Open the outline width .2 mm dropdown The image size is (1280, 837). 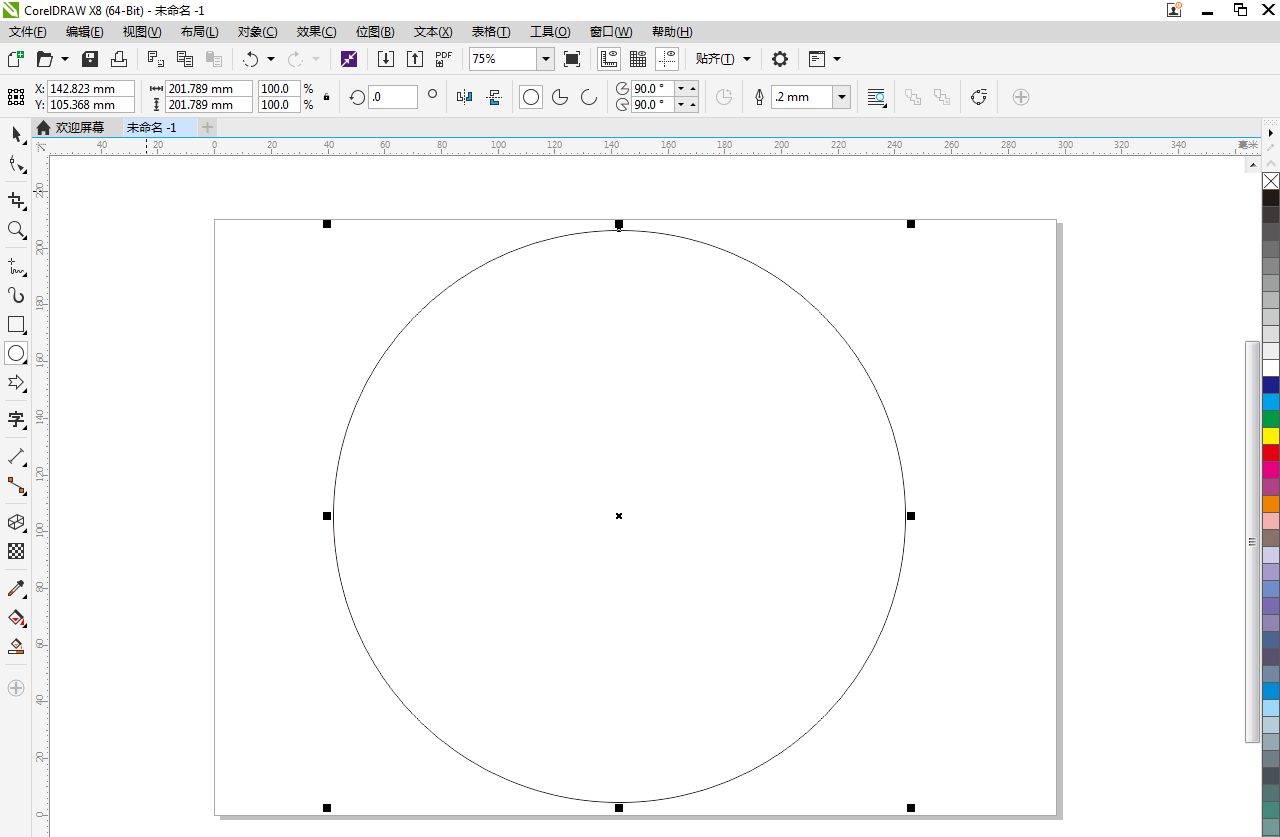coord(842,97)
